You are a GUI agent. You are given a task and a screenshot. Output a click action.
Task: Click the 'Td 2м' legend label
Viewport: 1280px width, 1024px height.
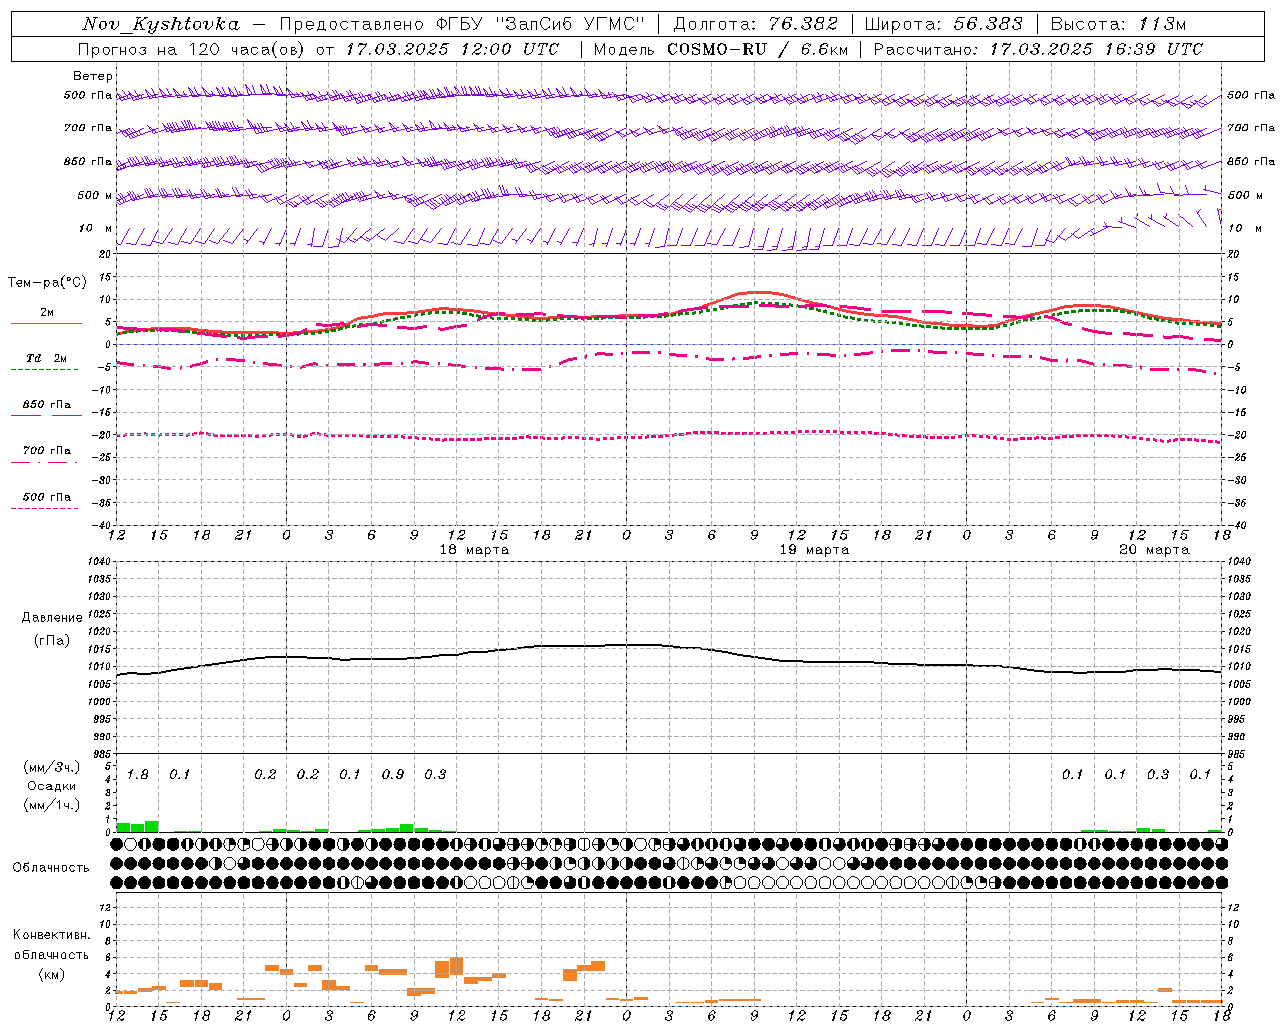pyautogui.click(x=47, y=358)
